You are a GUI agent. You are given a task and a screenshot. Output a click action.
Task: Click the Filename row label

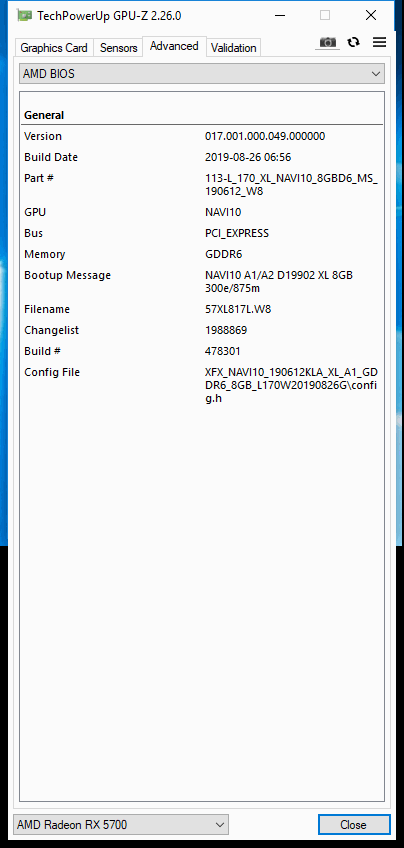(x=47, y=309)
